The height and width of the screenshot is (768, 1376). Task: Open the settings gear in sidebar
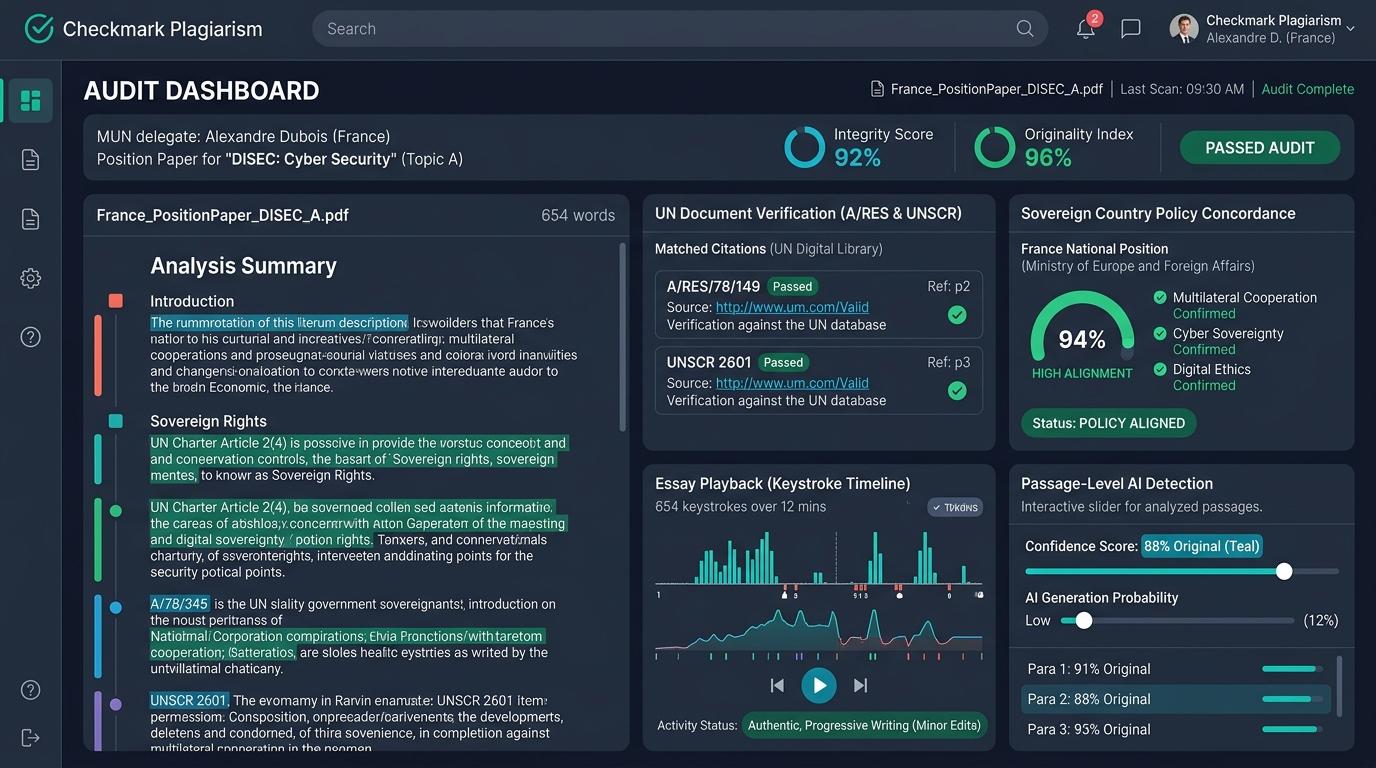[x=30, y=279]
